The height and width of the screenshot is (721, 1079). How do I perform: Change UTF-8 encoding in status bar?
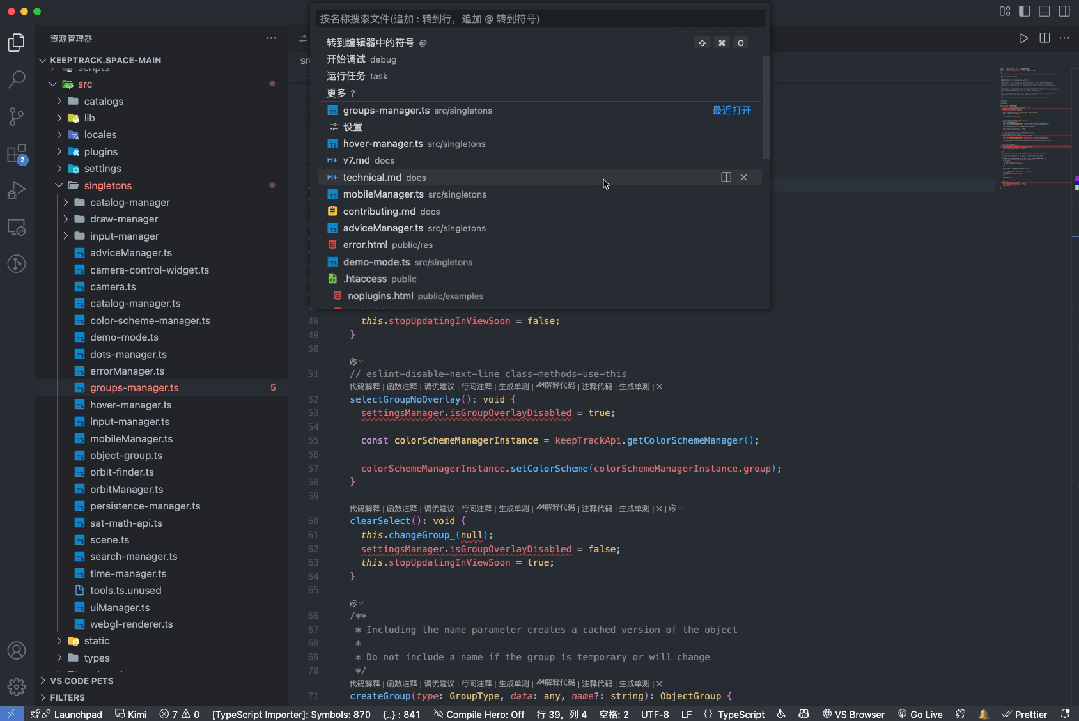coord(655,714)
